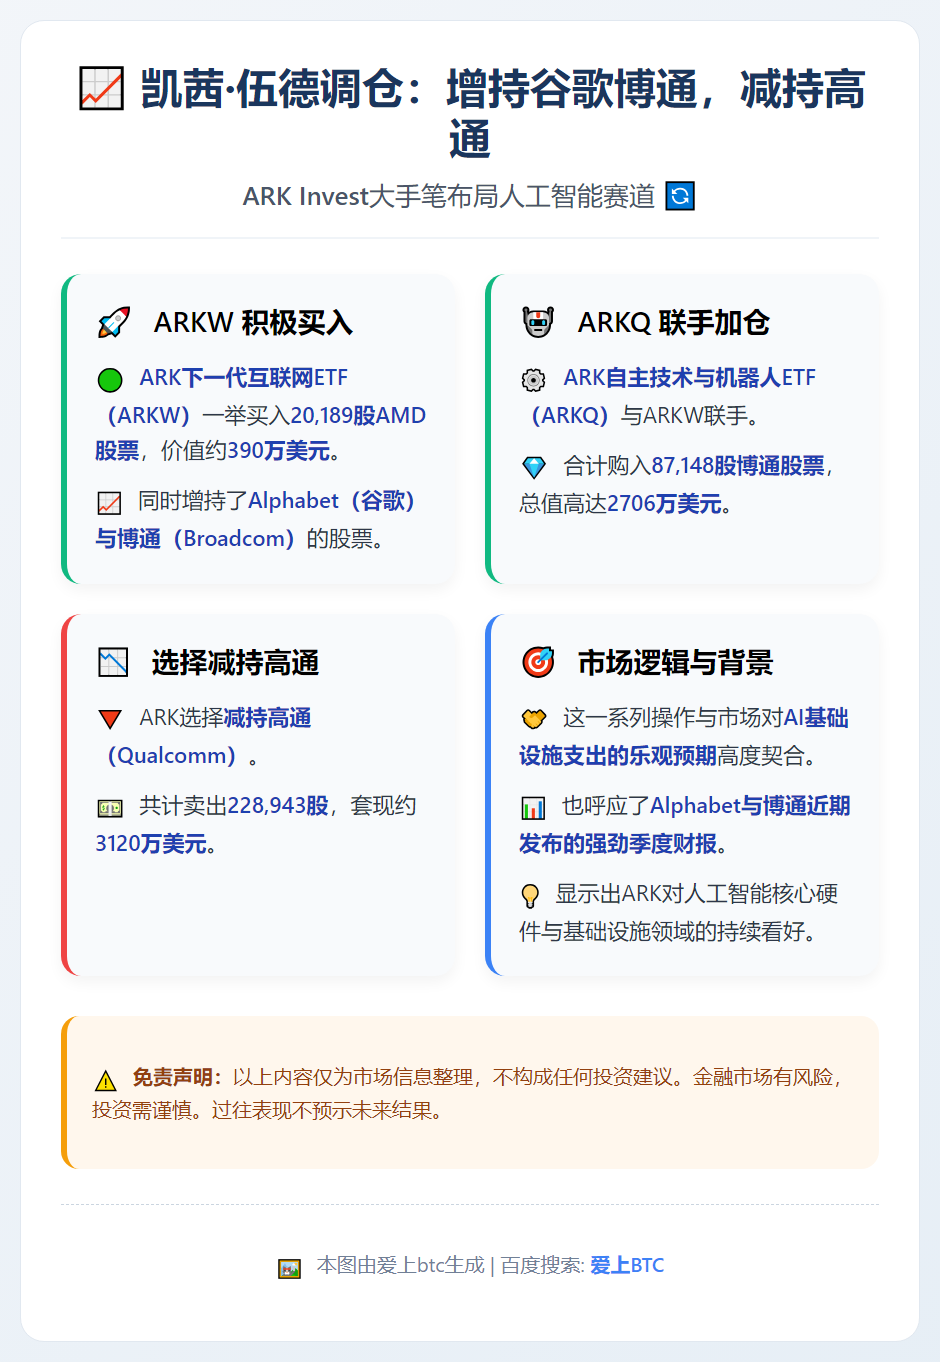940x1362 pixels.
Task: Click the bullseye target icon beside 市场逻辑与背景
Action: coord(538,662)
